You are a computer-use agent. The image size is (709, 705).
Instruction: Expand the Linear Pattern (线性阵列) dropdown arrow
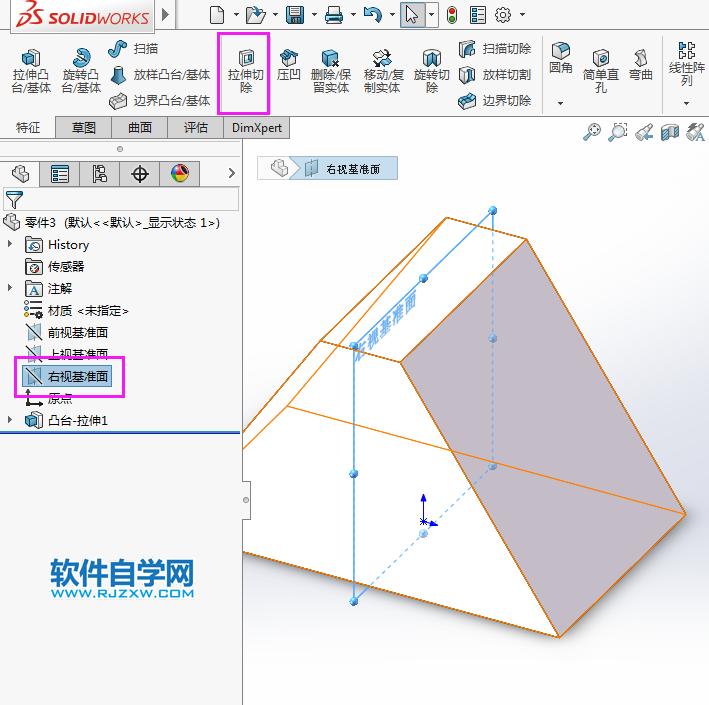coord(686,103)
